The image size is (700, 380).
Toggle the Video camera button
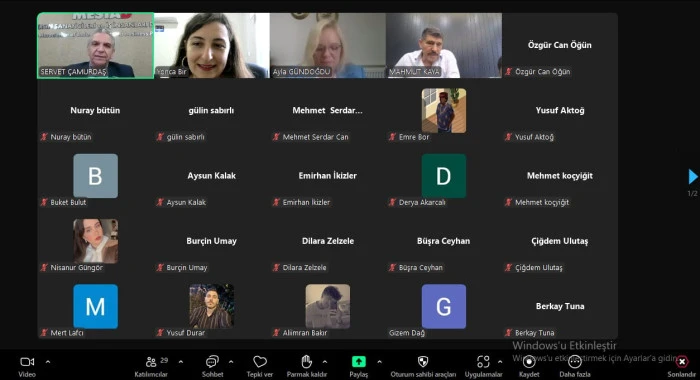(x=27, y=366)
